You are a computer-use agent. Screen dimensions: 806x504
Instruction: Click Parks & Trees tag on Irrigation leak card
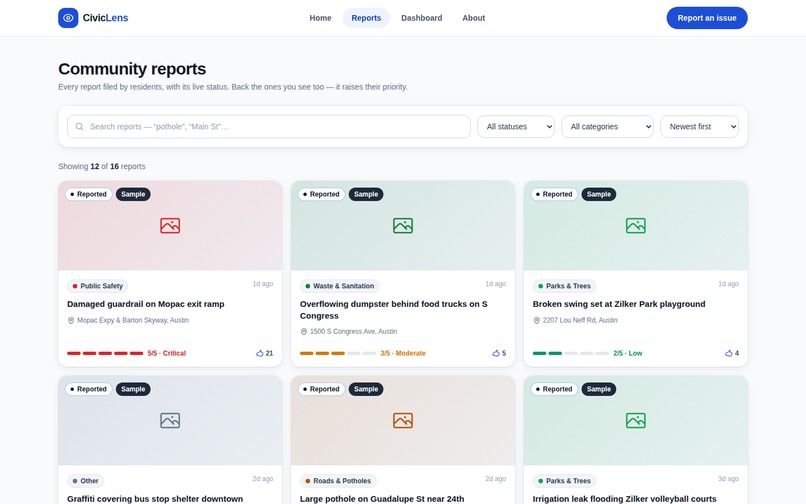click(x=564, y=481)
